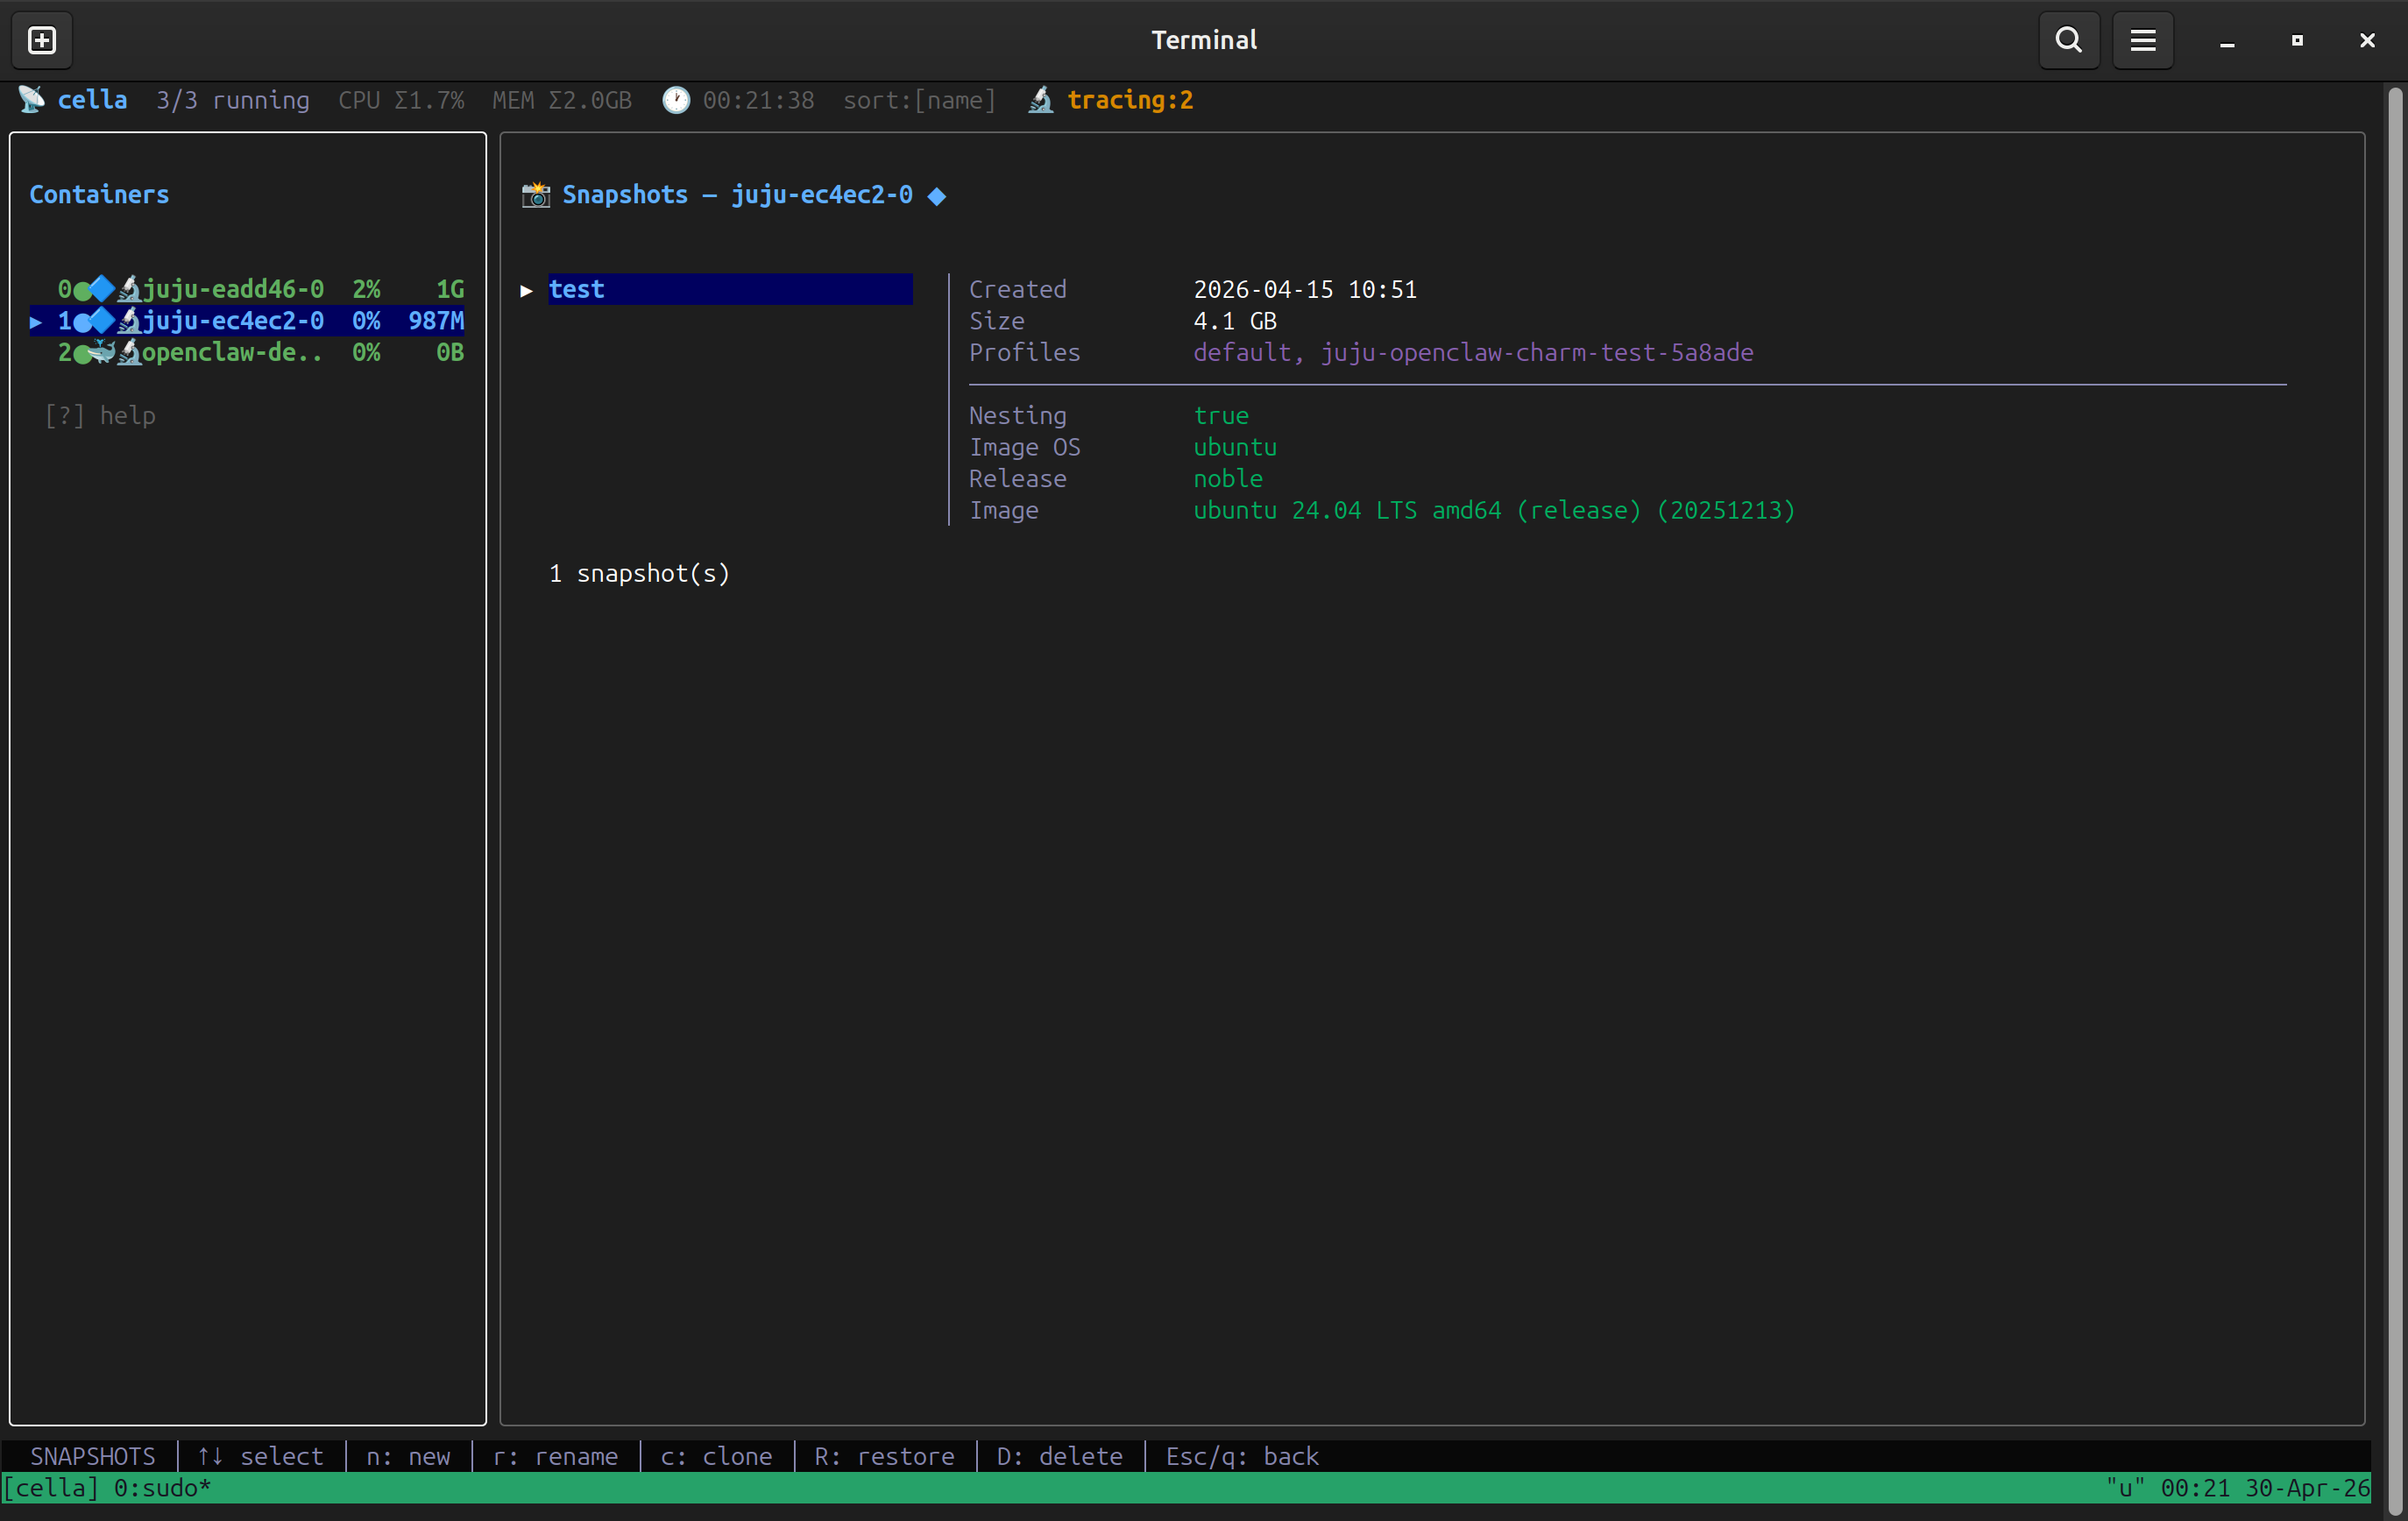Click the tmux session name [cella]
The width and height of the screenshot is (2408, 1521).
(x=51, y=1488)
